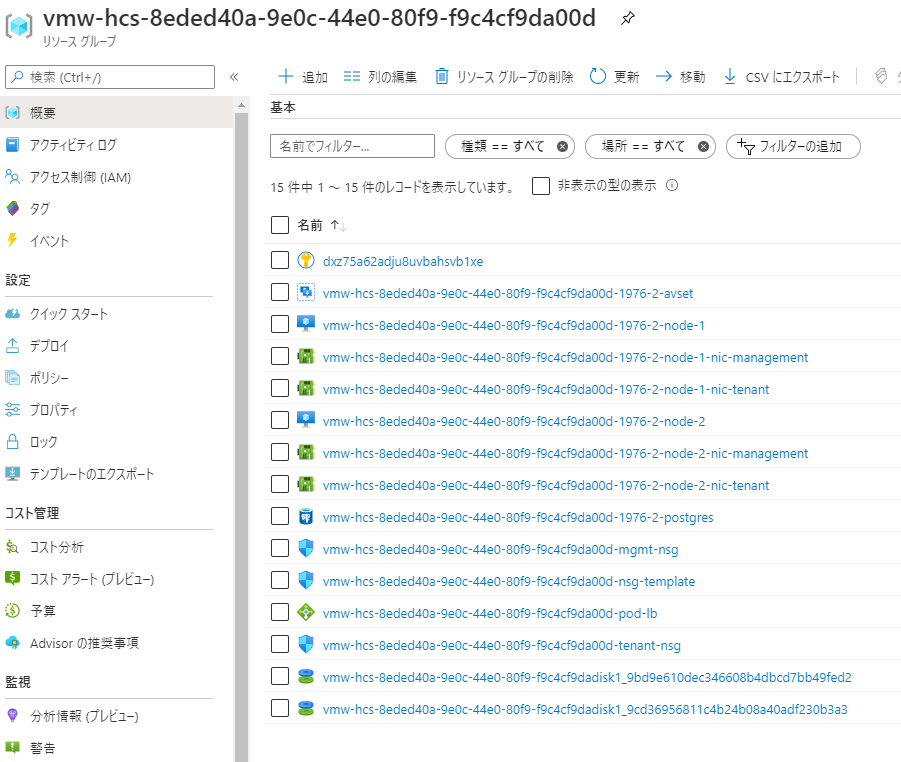Focus the 検索 (Ctrl+/) search box

coord(110,77)
